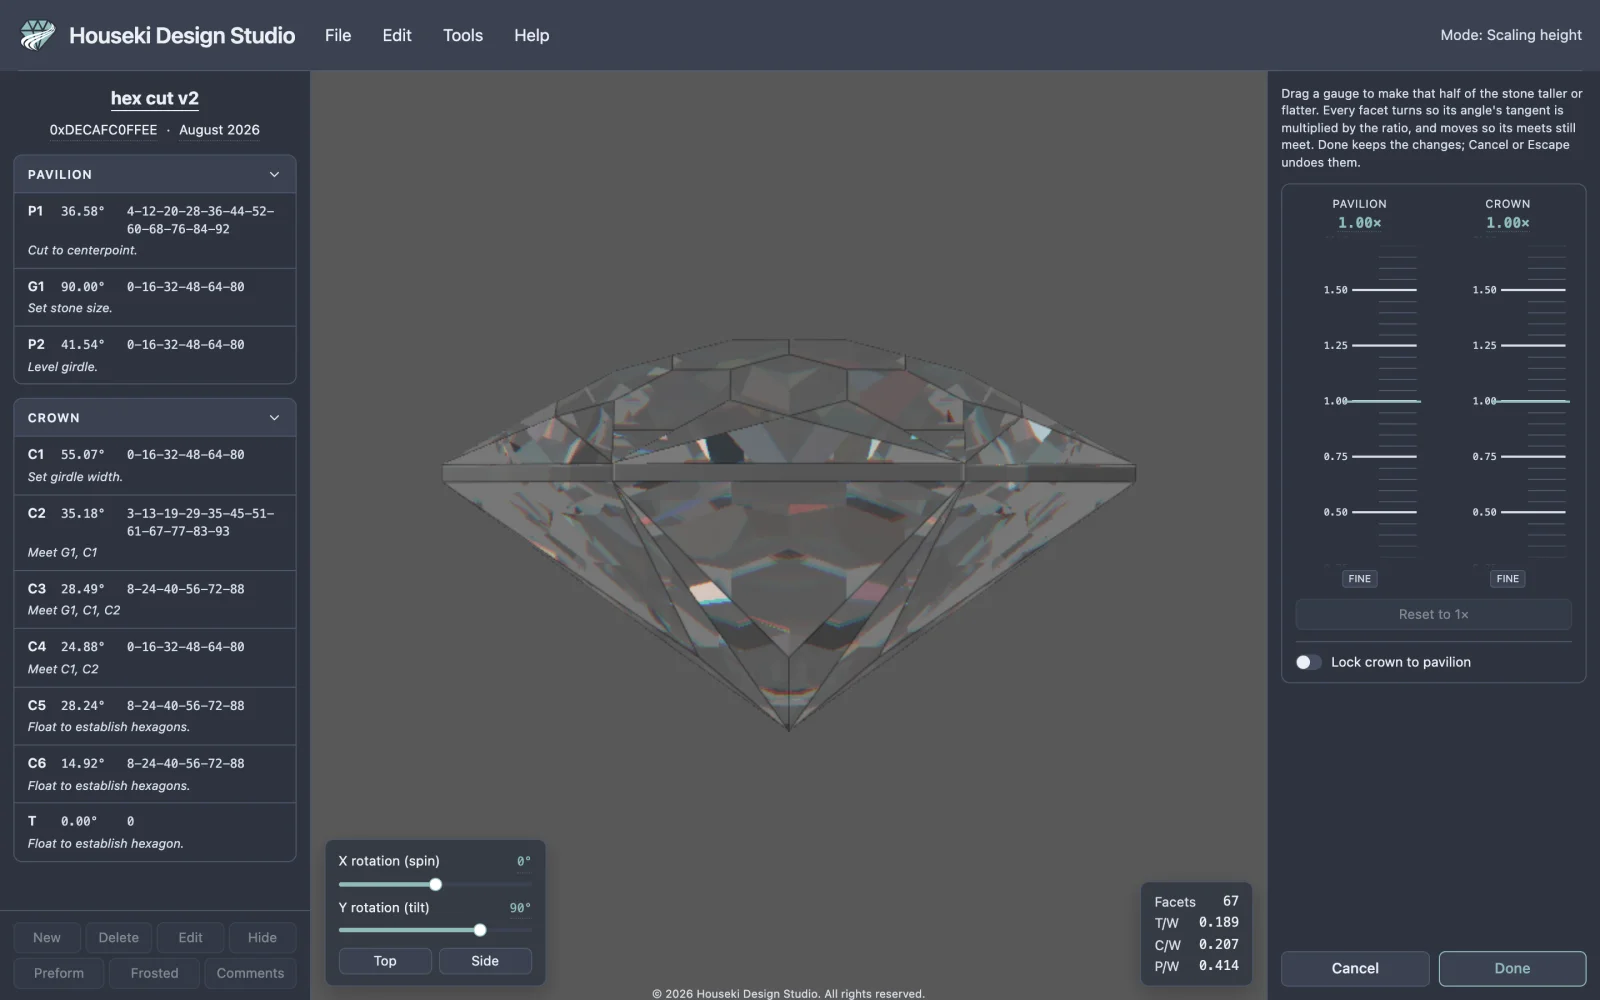Collapse the PAVILION section chevron
The height and width of the screenshot is (1000, 1600).
coord(274,175)
